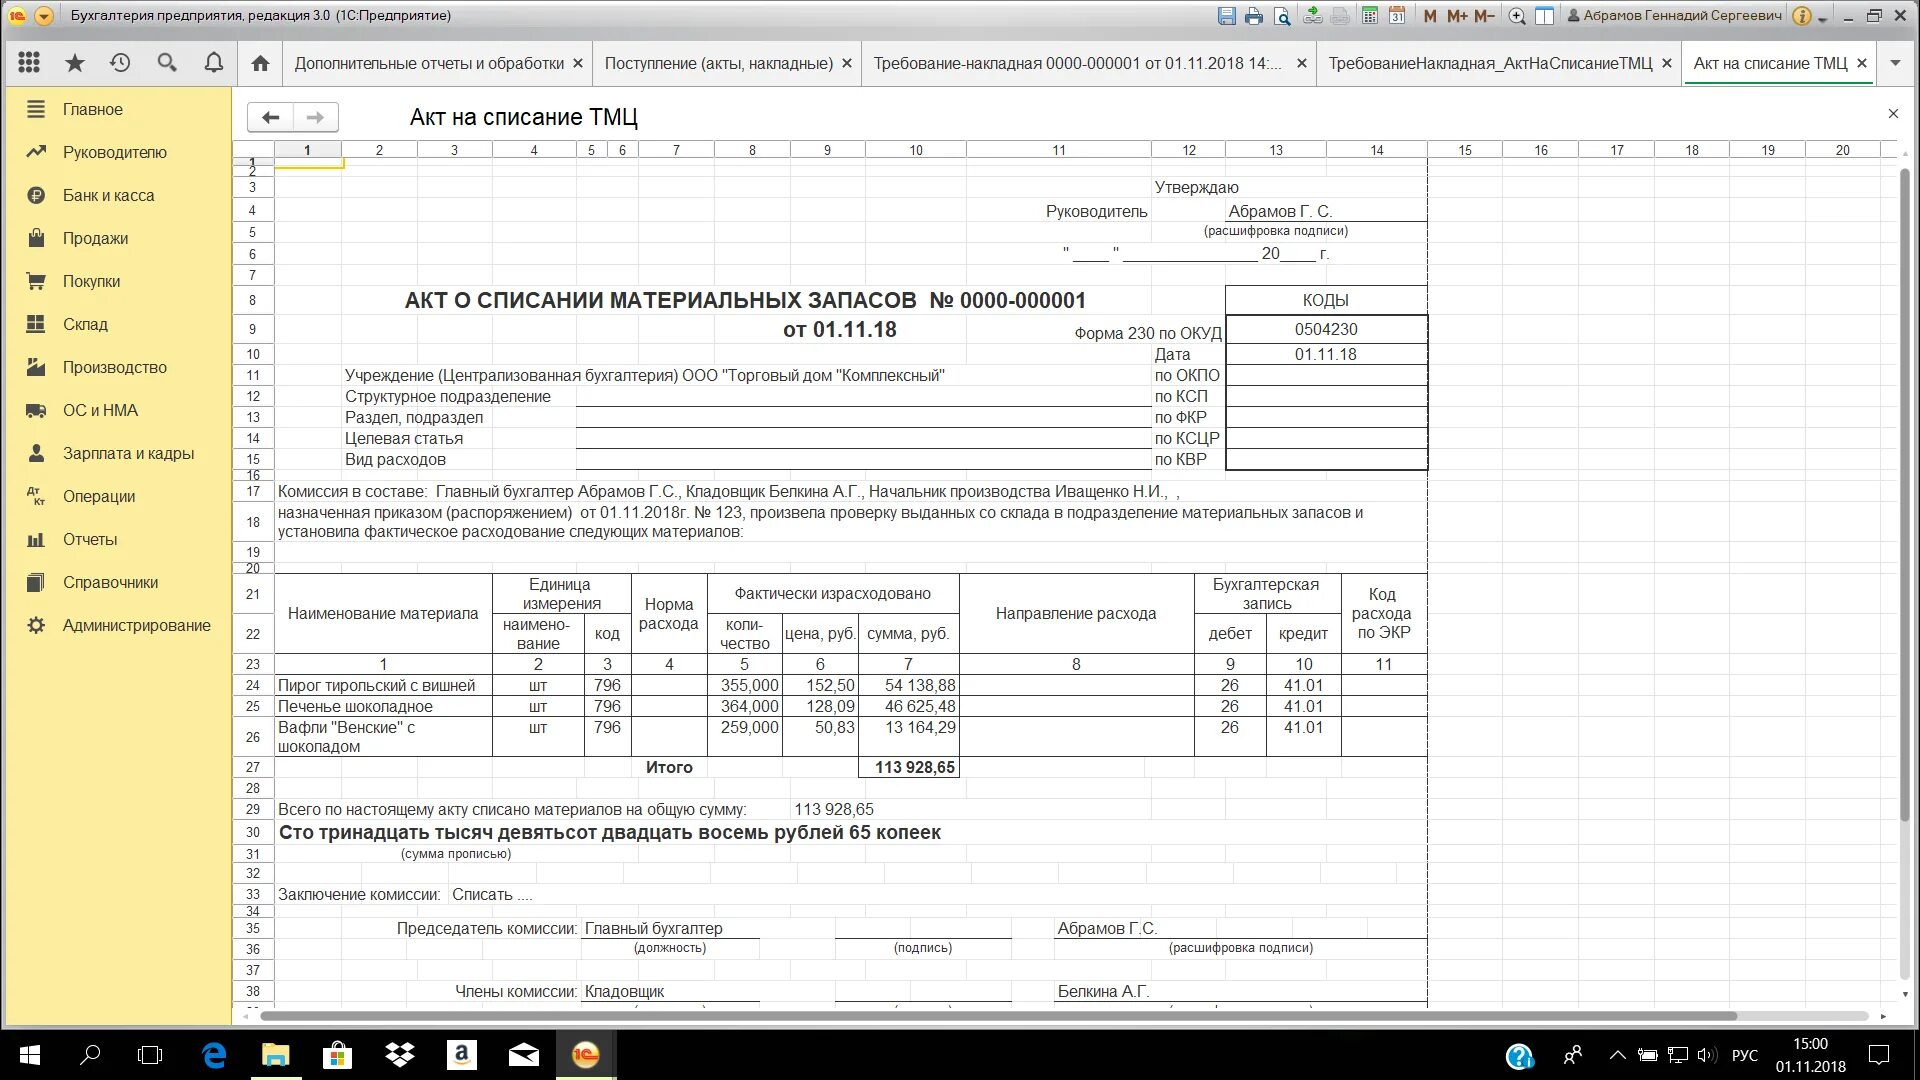Open the Windows Start menu
This screenshot has height=1080, width=1920.
point(30,1054)
